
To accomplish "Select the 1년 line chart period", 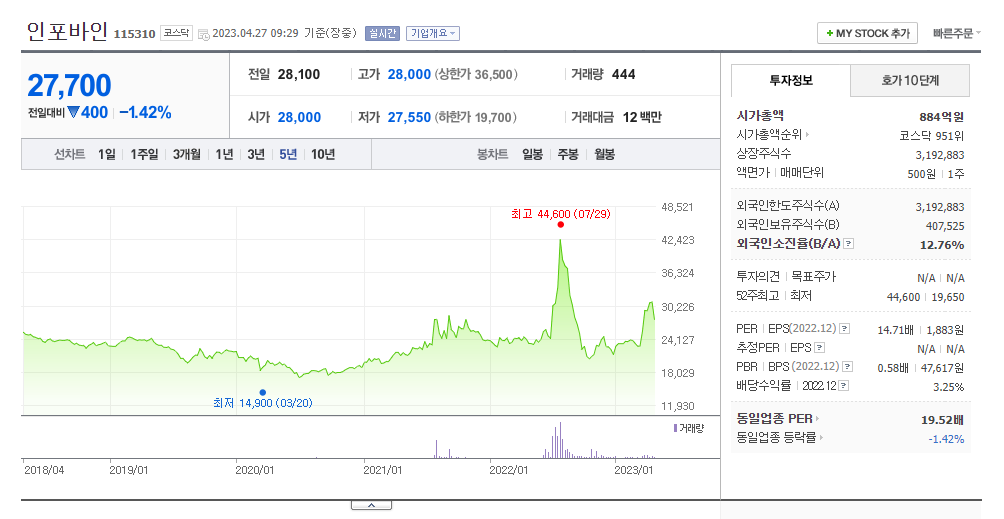I will pos(224,154).
